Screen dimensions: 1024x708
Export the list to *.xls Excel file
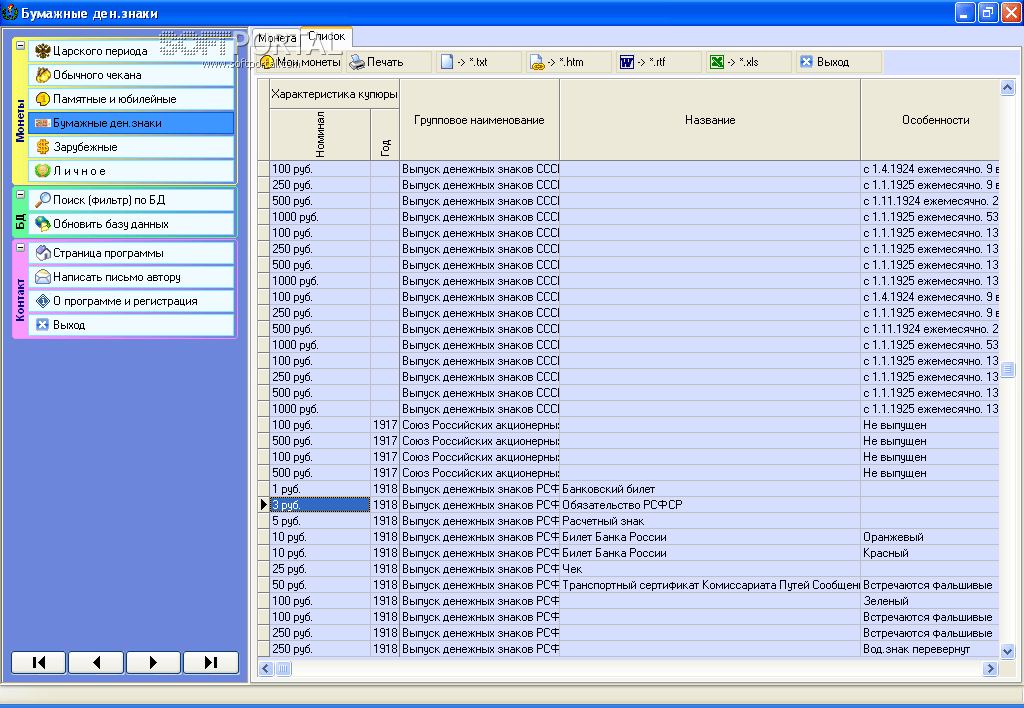(750, 62)
